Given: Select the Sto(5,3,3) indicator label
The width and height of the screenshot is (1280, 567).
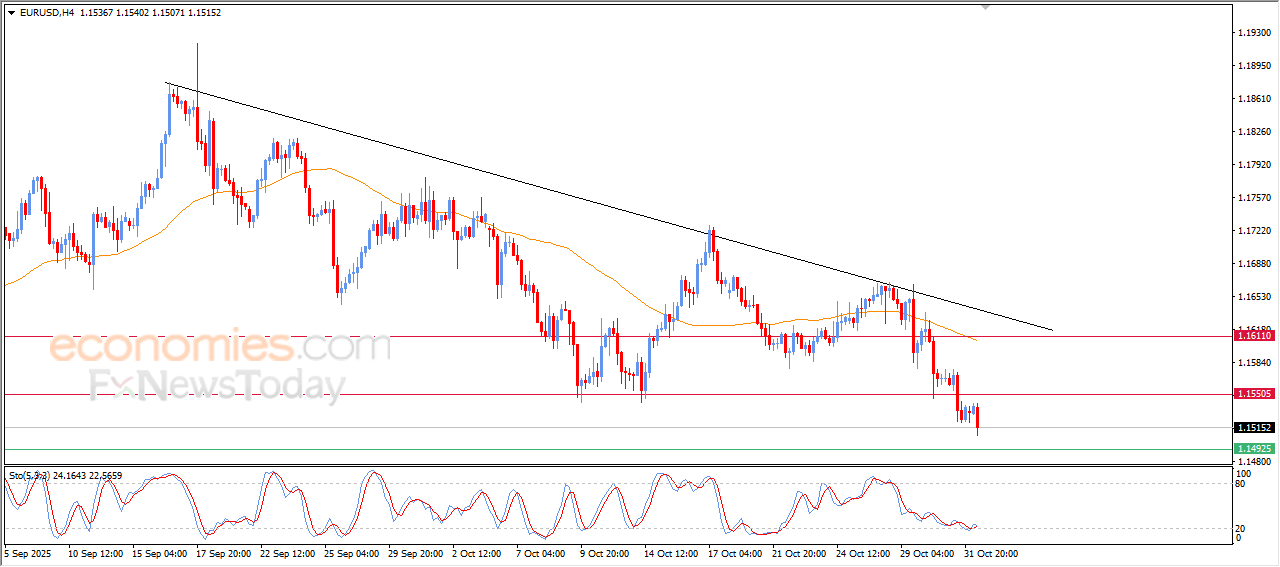Looking at the screenshot, I should (x=30, y=475).
